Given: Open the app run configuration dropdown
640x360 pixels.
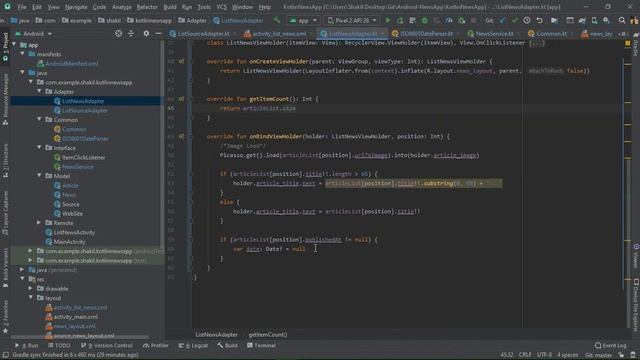Looking at the screenshot, I should pyautogui.click(x=303, y=20).
